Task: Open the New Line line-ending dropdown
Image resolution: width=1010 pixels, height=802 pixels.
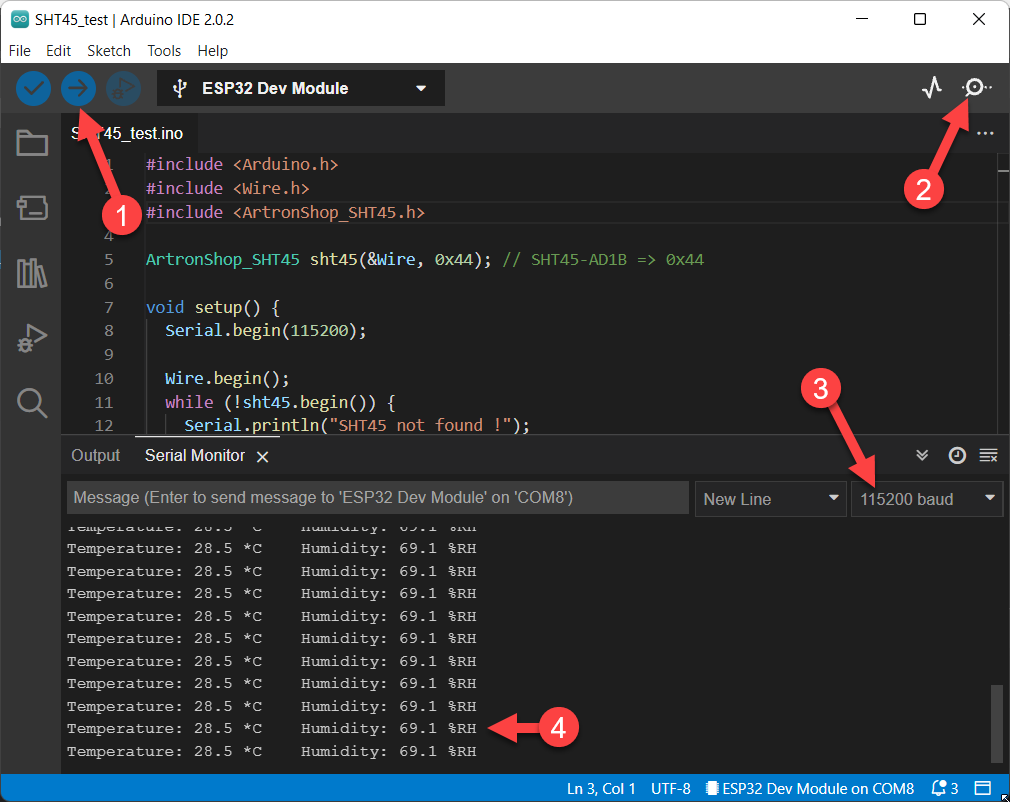Action: (x=770, y=499)
